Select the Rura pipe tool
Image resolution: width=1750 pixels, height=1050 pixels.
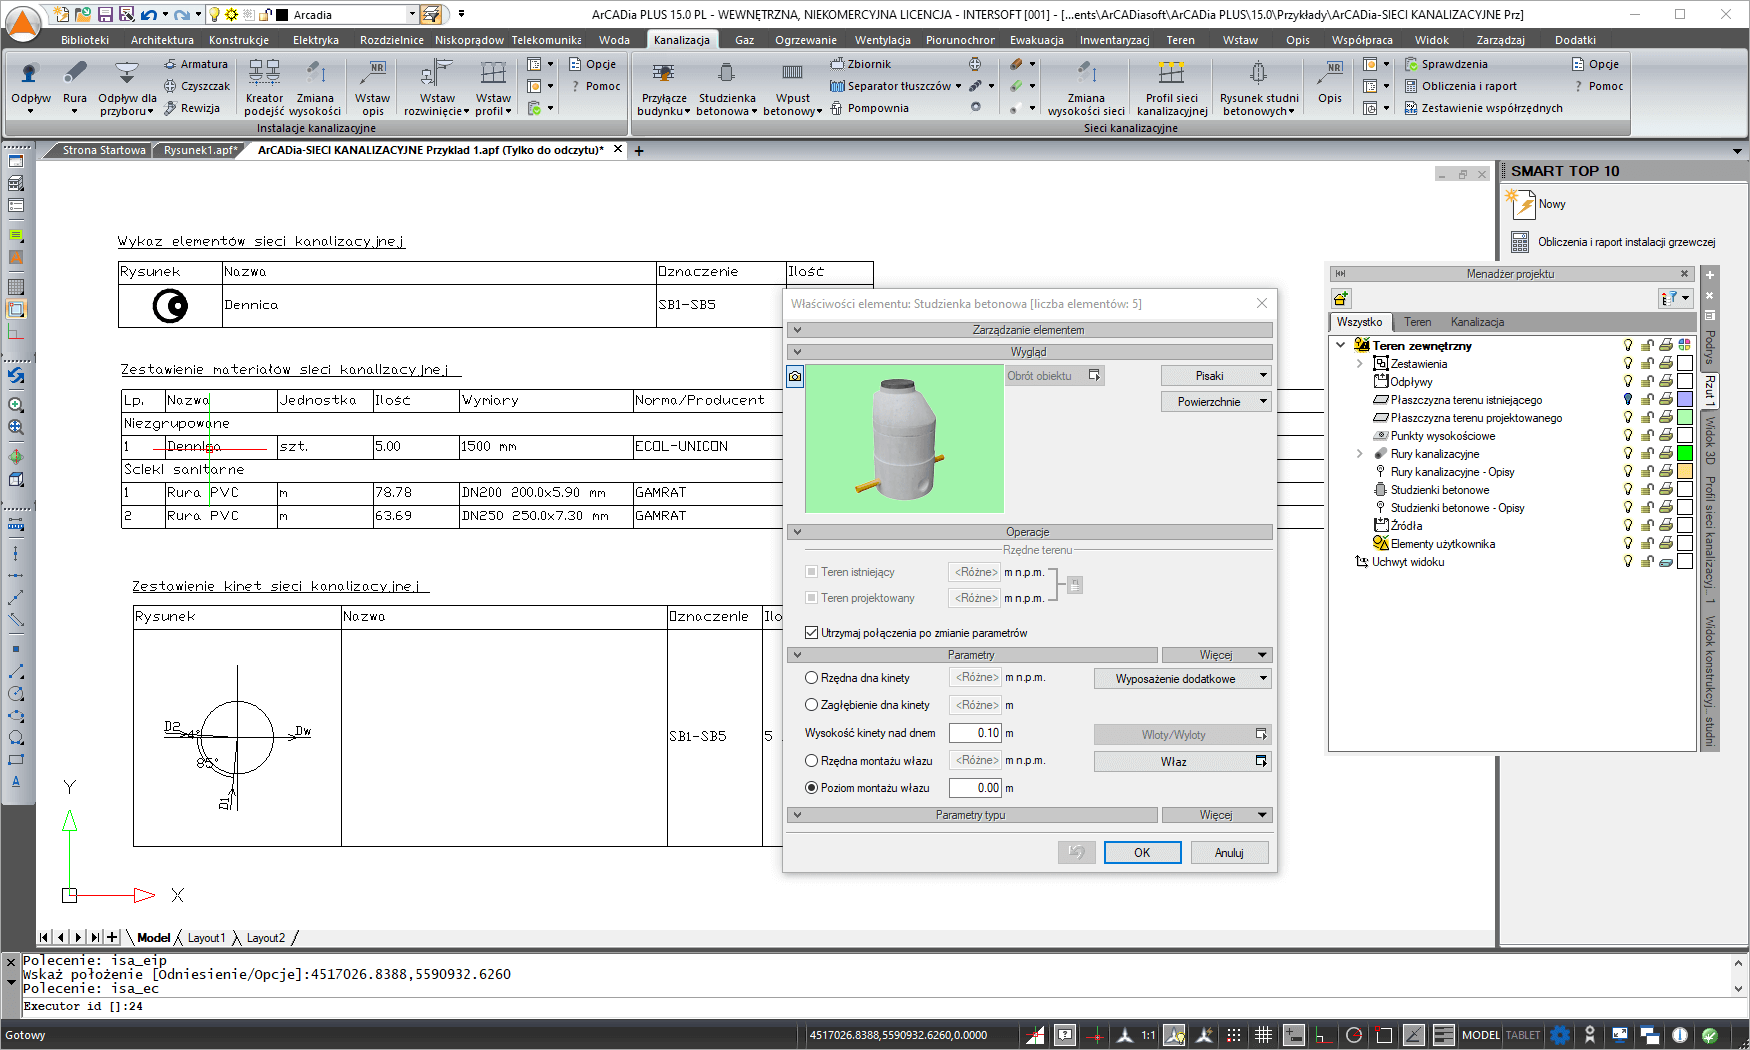[74, 86]
